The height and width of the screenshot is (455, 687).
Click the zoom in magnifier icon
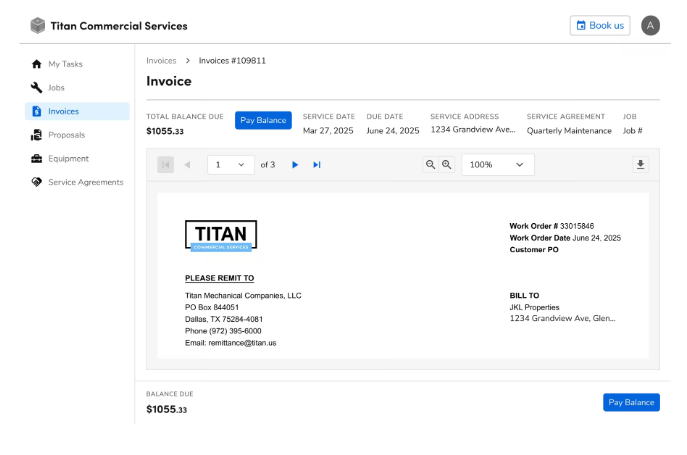pyautogui.click(x=446, y=164)
